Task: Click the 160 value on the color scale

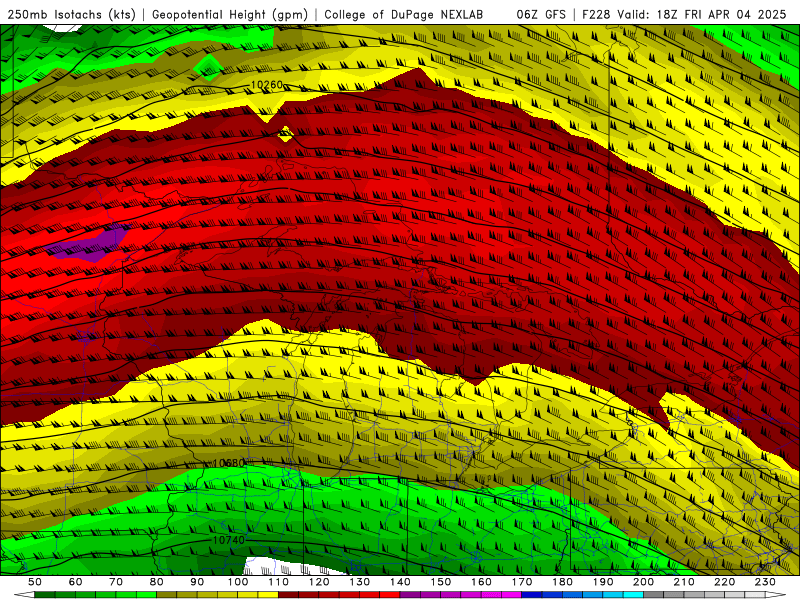Action: click(x=481, y=582)
